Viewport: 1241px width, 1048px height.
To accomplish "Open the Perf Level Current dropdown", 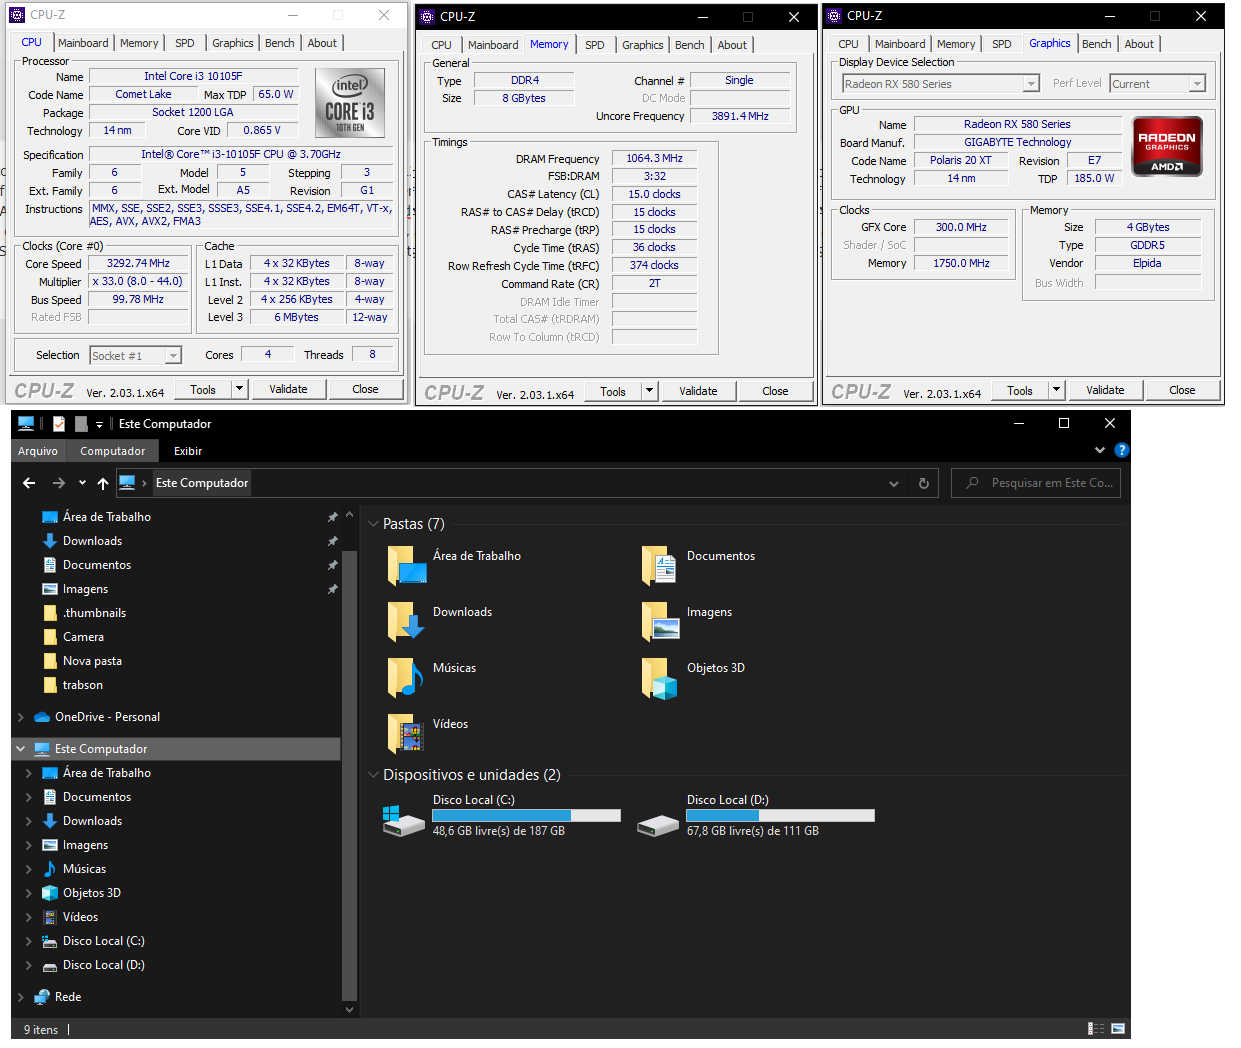I will coord(1197,84).
